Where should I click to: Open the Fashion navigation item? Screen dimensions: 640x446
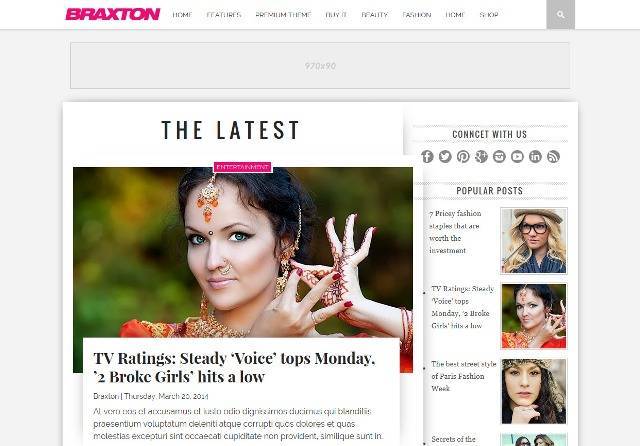tap(416, 15)
